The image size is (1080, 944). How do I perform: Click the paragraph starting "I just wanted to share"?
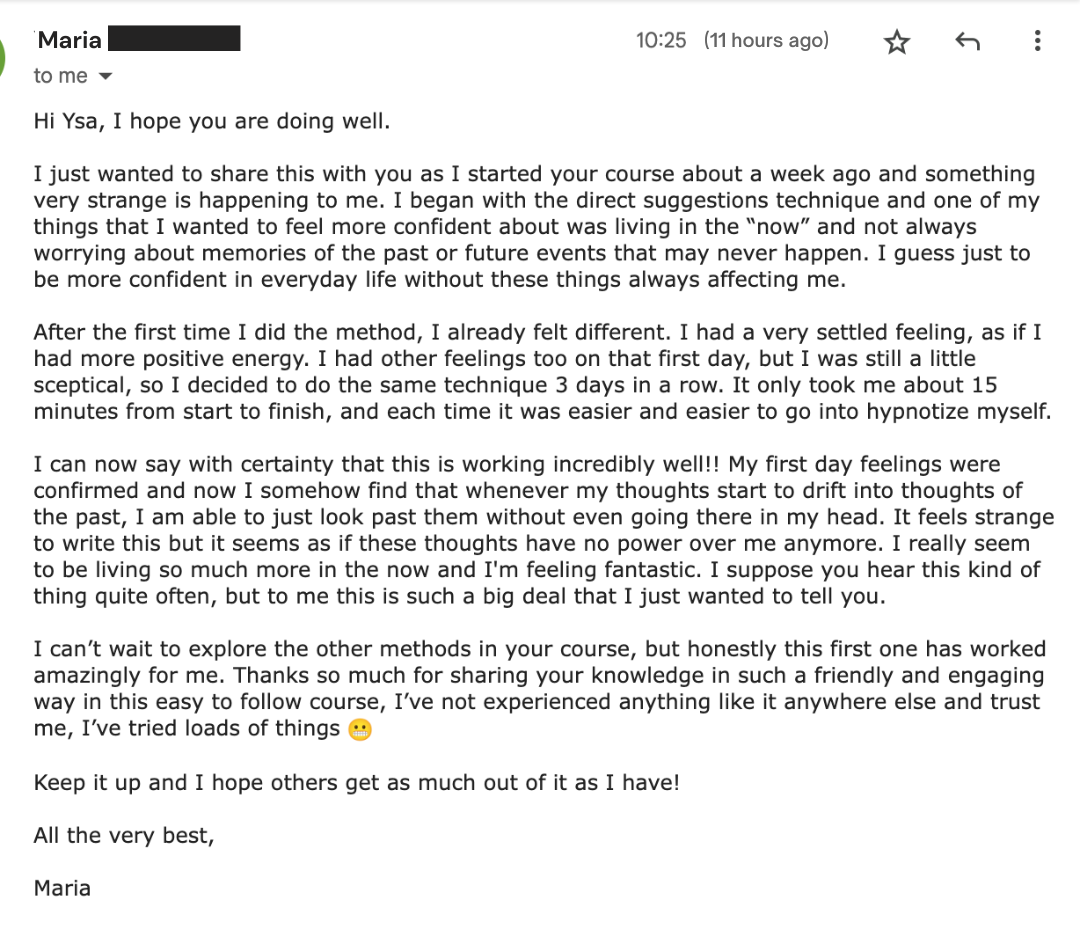pyautogui.click(x=537, y=227)
